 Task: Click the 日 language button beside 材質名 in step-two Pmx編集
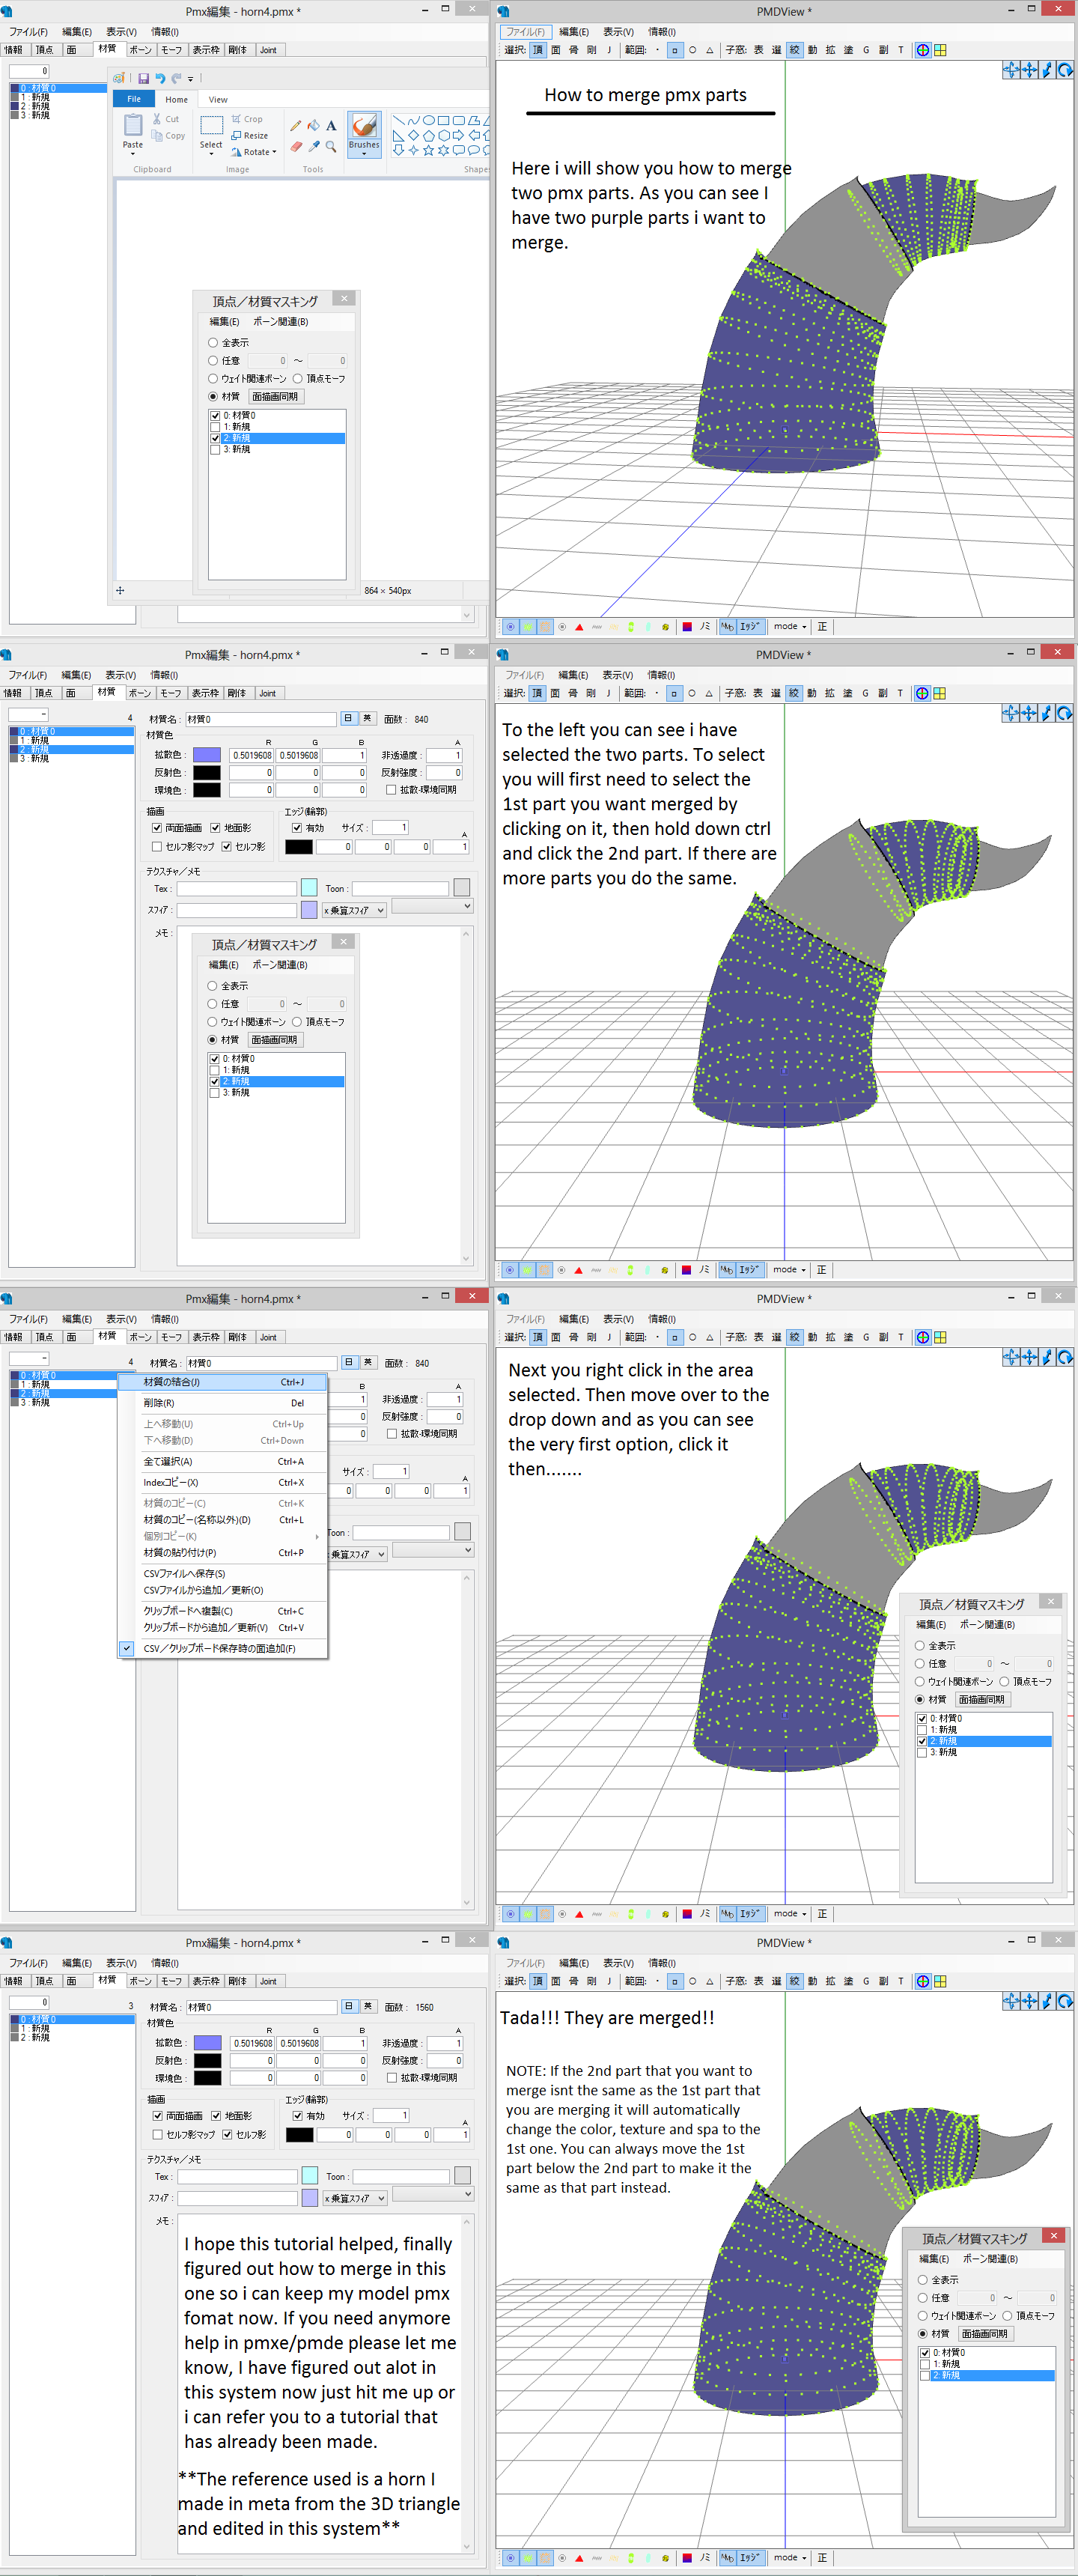tap(348, 719)
